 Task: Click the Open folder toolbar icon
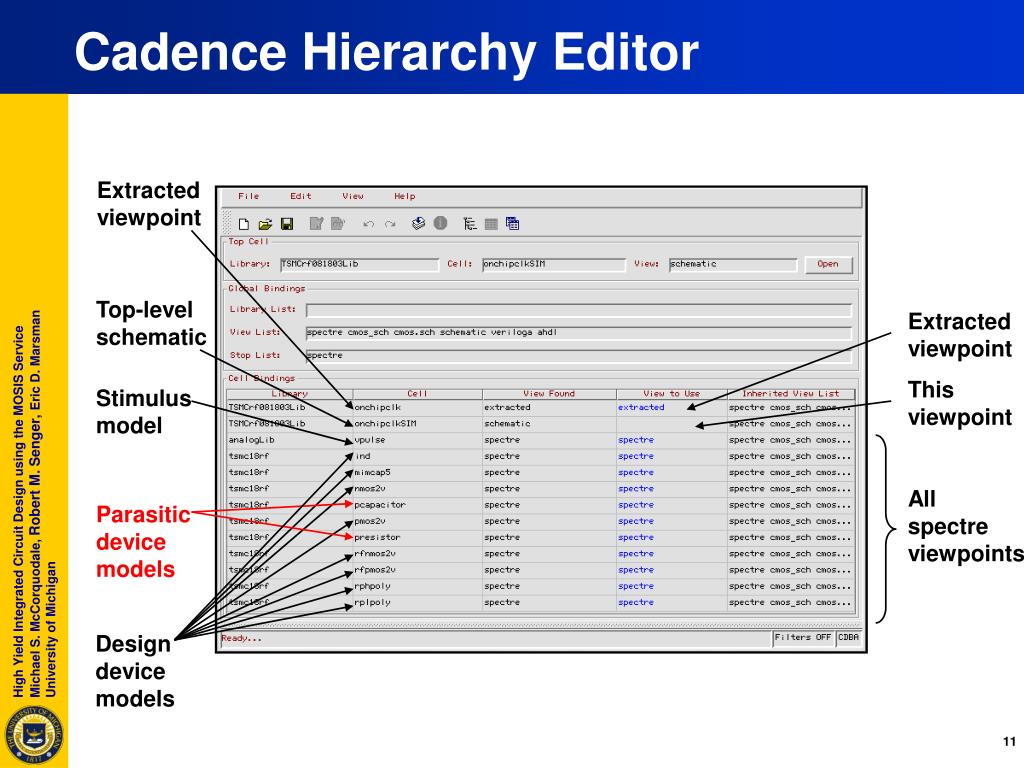click(x=264, y=224)
